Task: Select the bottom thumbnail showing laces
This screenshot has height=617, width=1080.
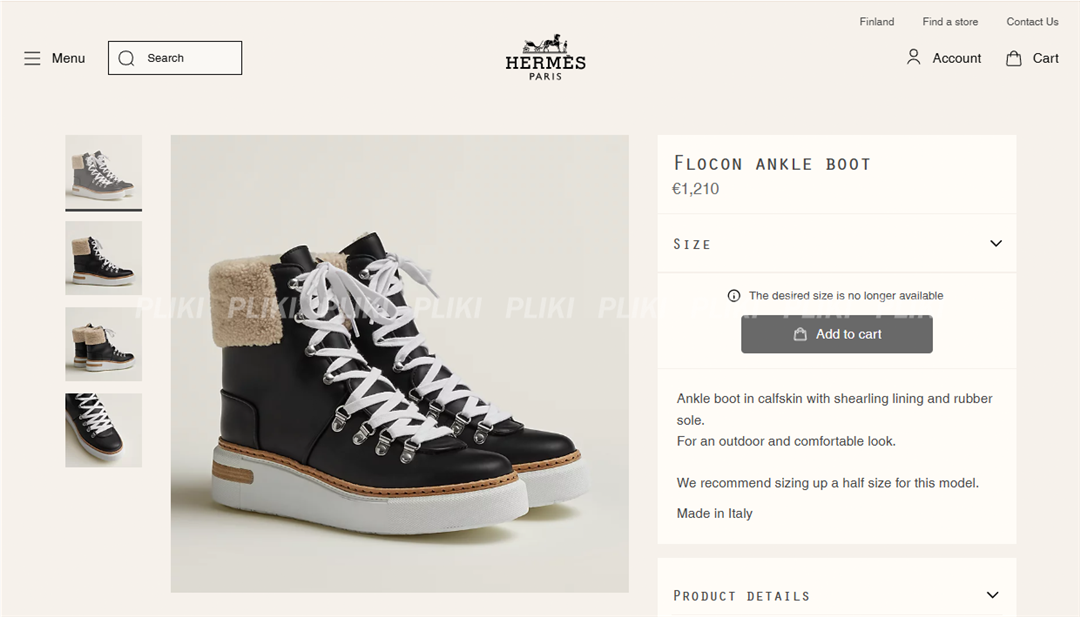Action: coord(103,430)
